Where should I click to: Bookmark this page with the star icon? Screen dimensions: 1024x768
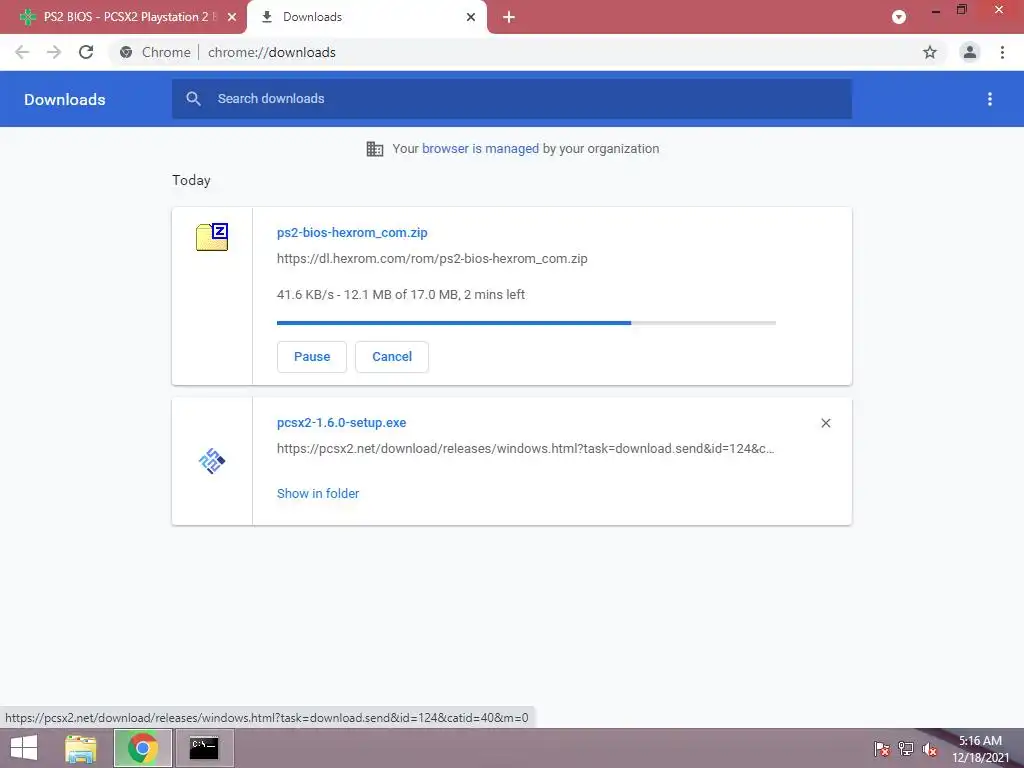(930, 52)
